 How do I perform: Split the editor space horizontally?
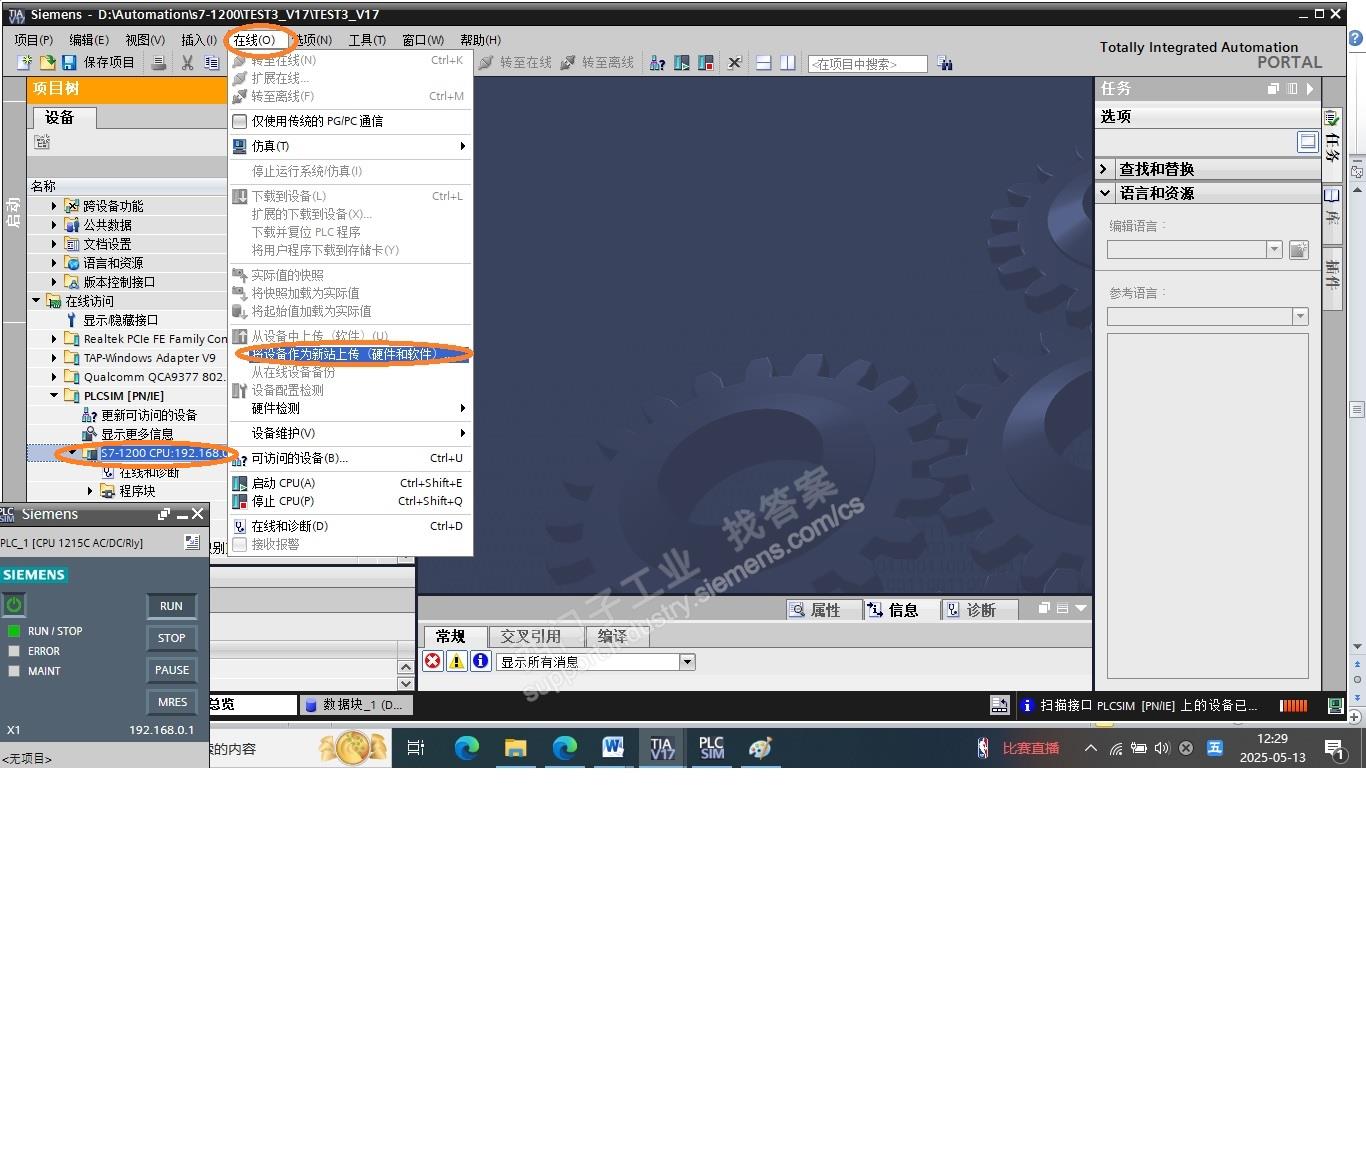763,62
